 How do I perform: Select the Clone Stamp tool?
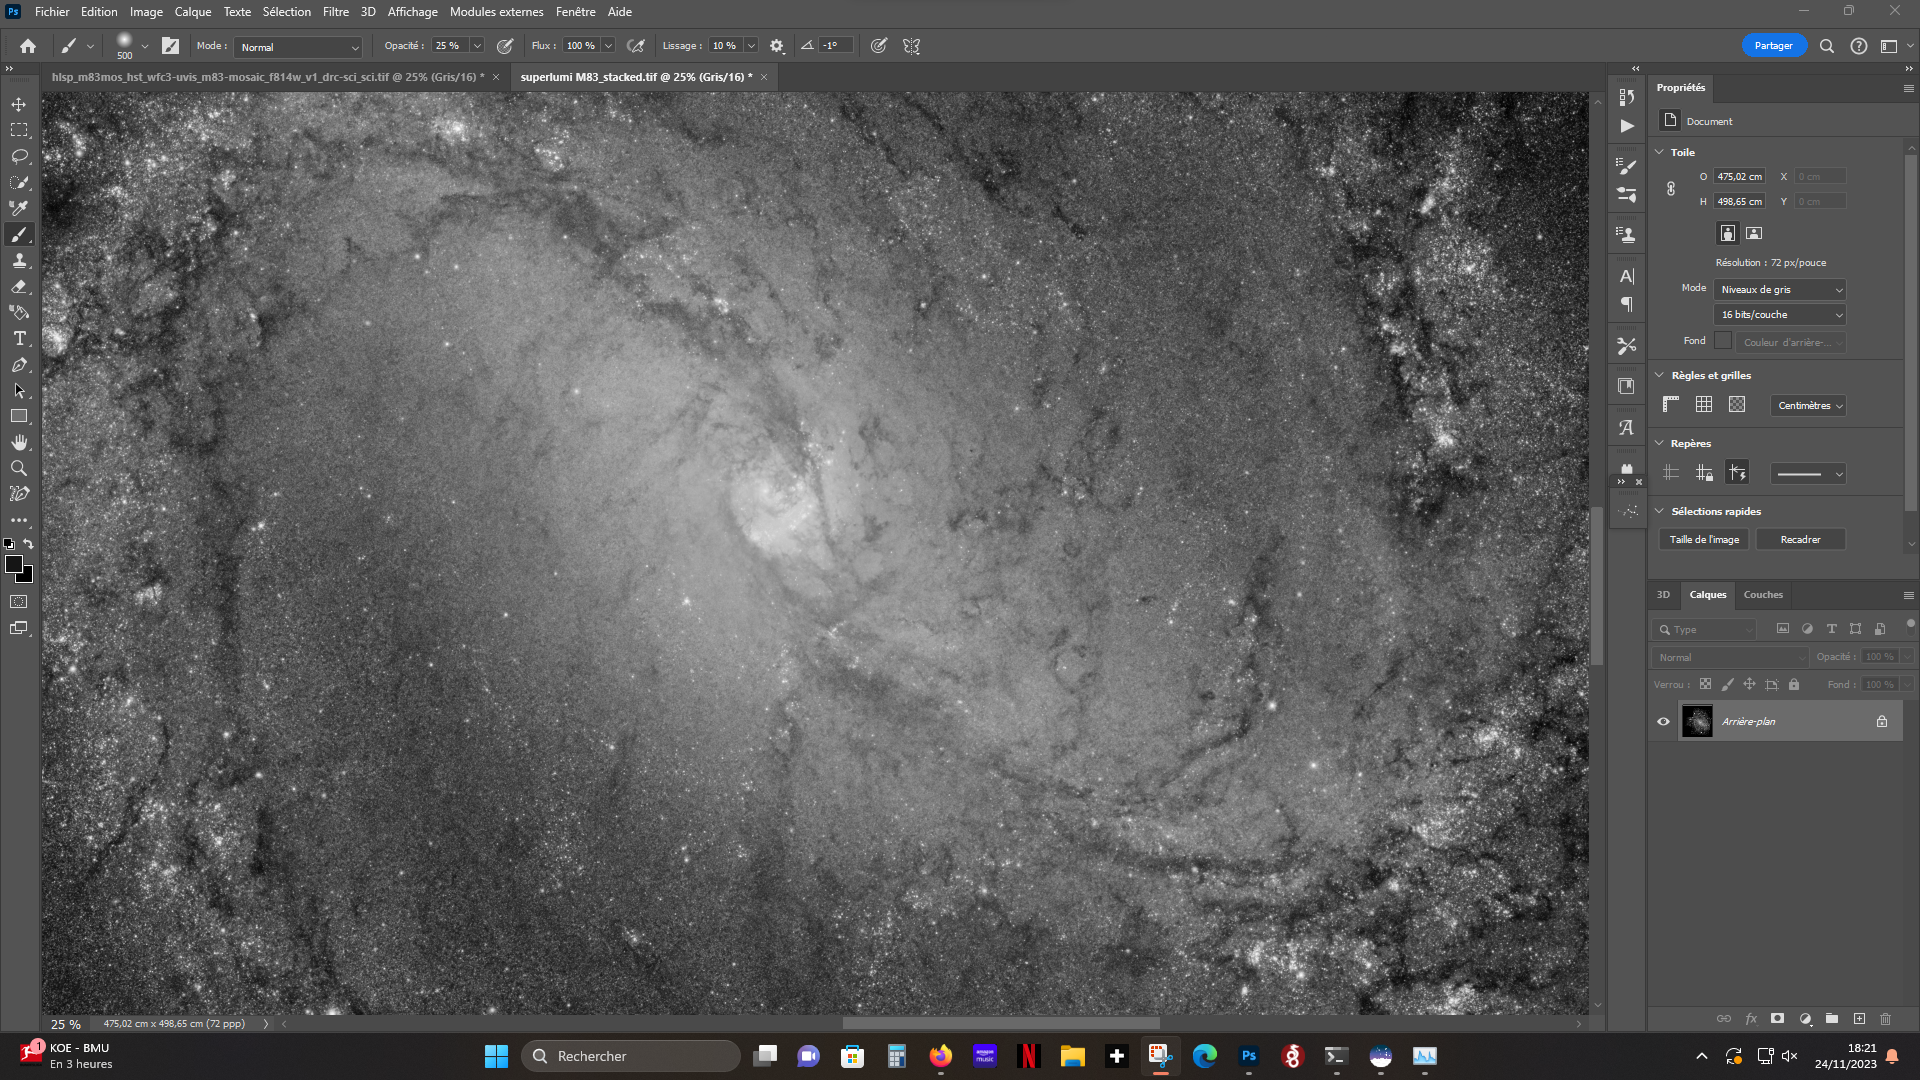click(x=19, y=260)
